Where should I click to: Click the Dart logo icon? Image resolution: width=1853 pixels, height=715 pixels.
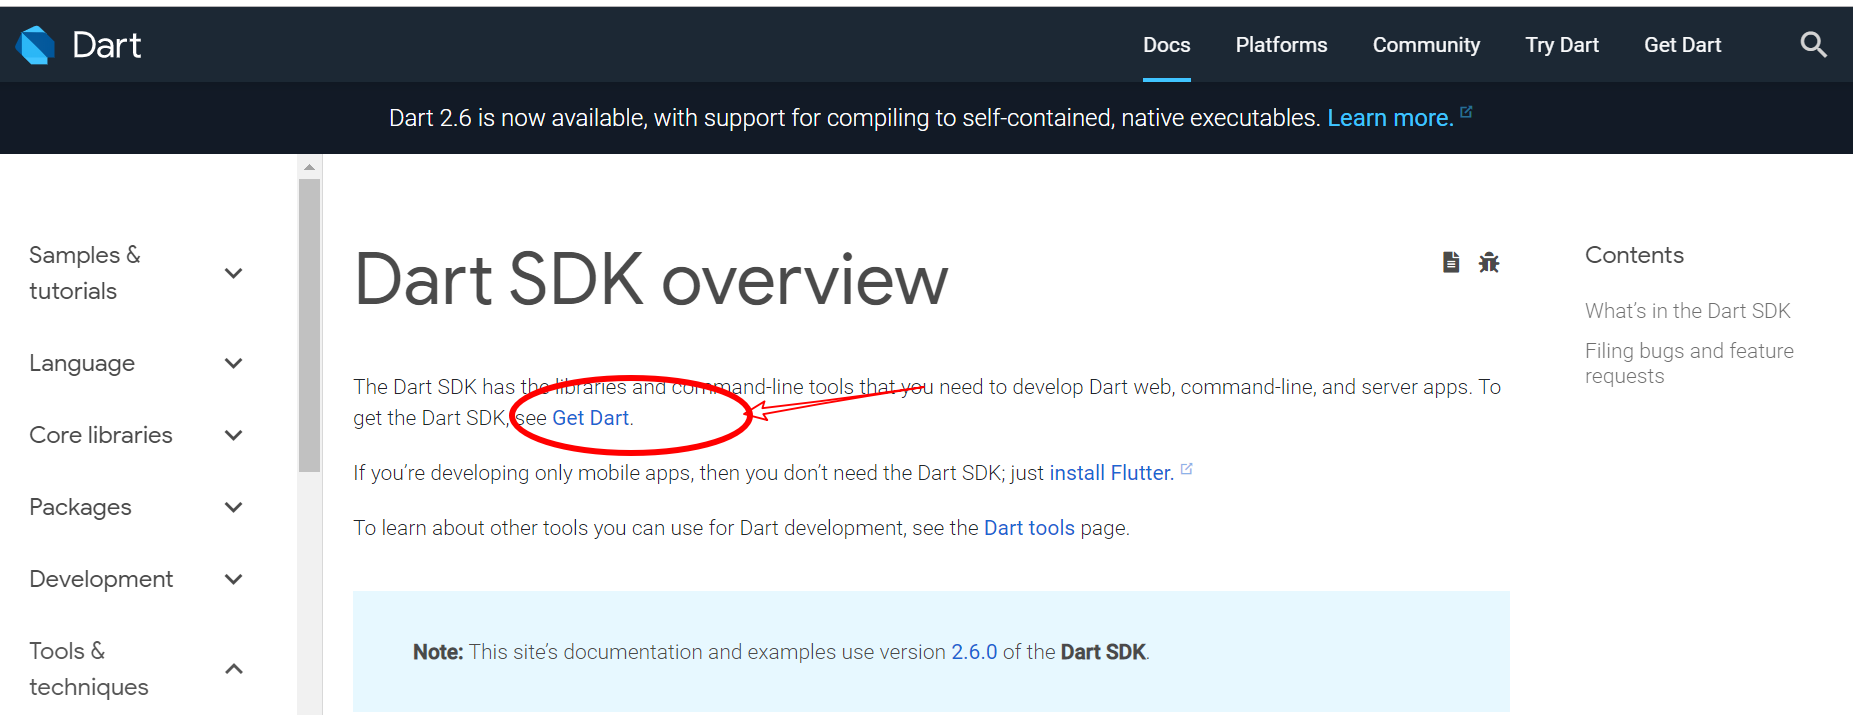[x=36, y=45]
